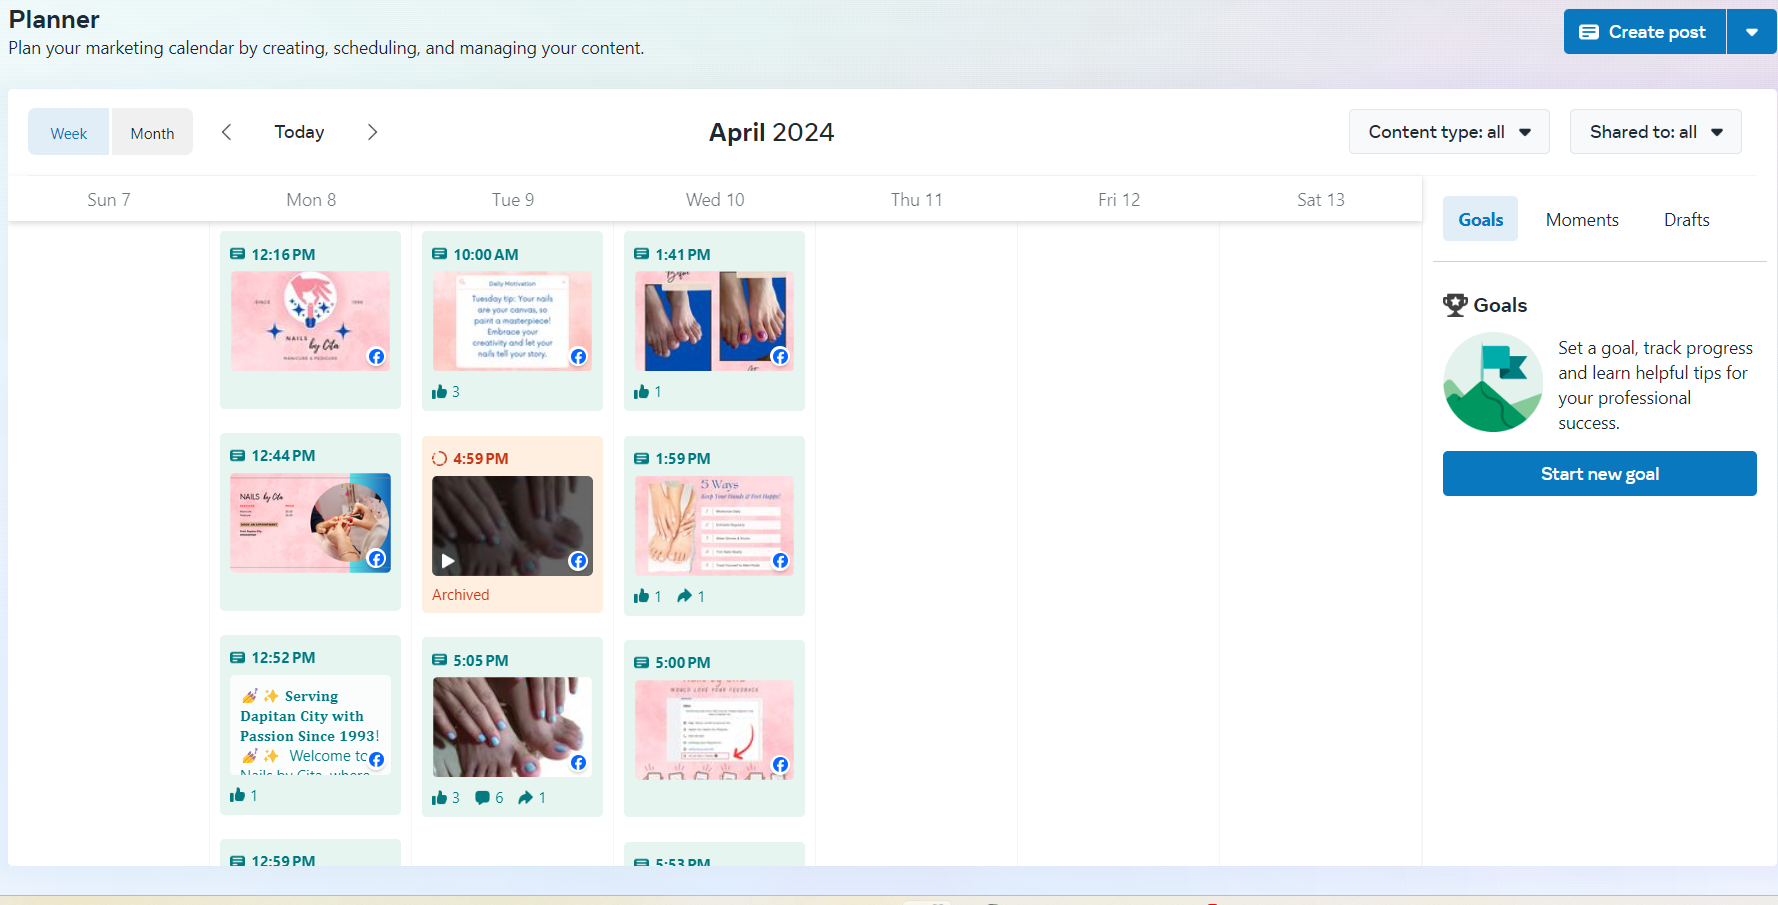Go to the previous week with the left chevron

(227, 132)
